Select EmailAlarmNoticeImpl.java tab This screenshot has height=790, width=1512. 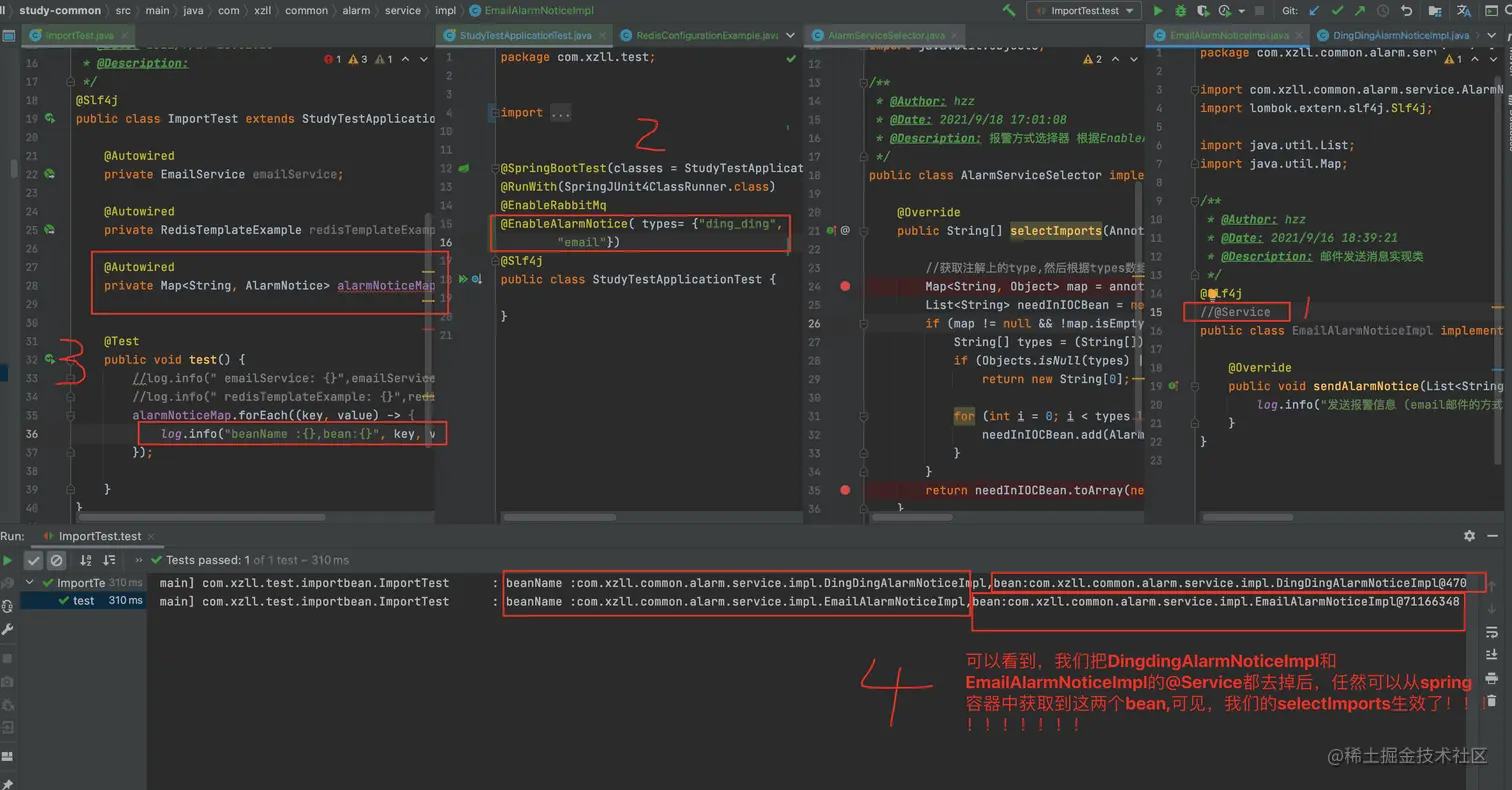(x=1227, y=35)
